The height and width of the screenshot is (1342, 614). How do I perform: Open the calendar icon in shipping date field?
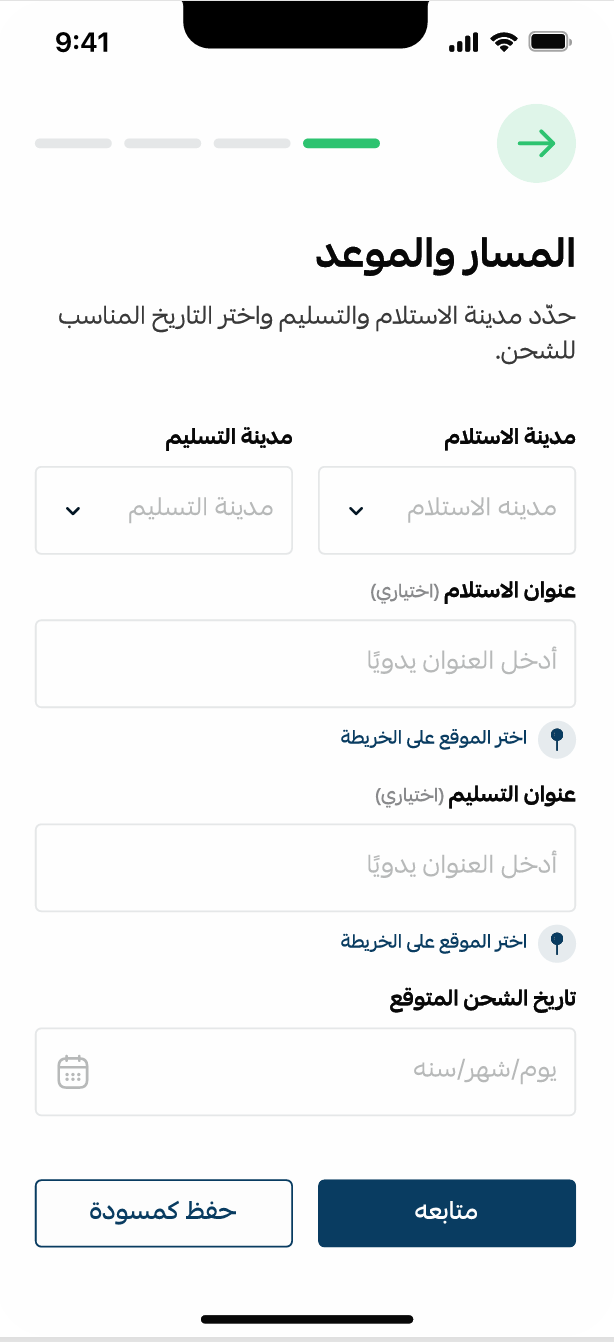pyautogui.click(x=73, y=1071)
